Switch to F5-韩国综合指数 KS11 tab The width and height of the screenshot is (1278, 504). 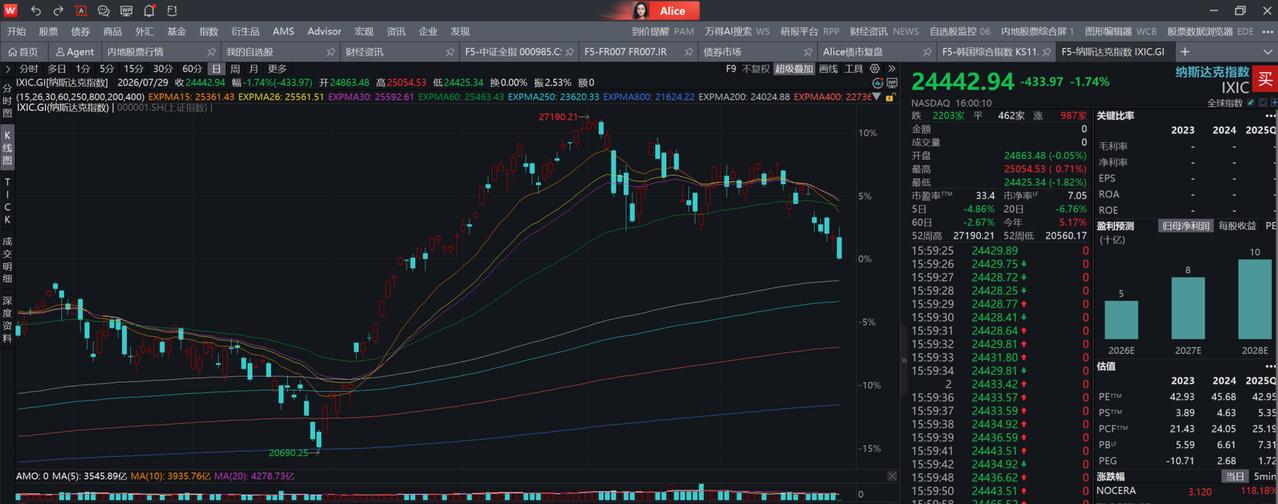tap(994, 51)
